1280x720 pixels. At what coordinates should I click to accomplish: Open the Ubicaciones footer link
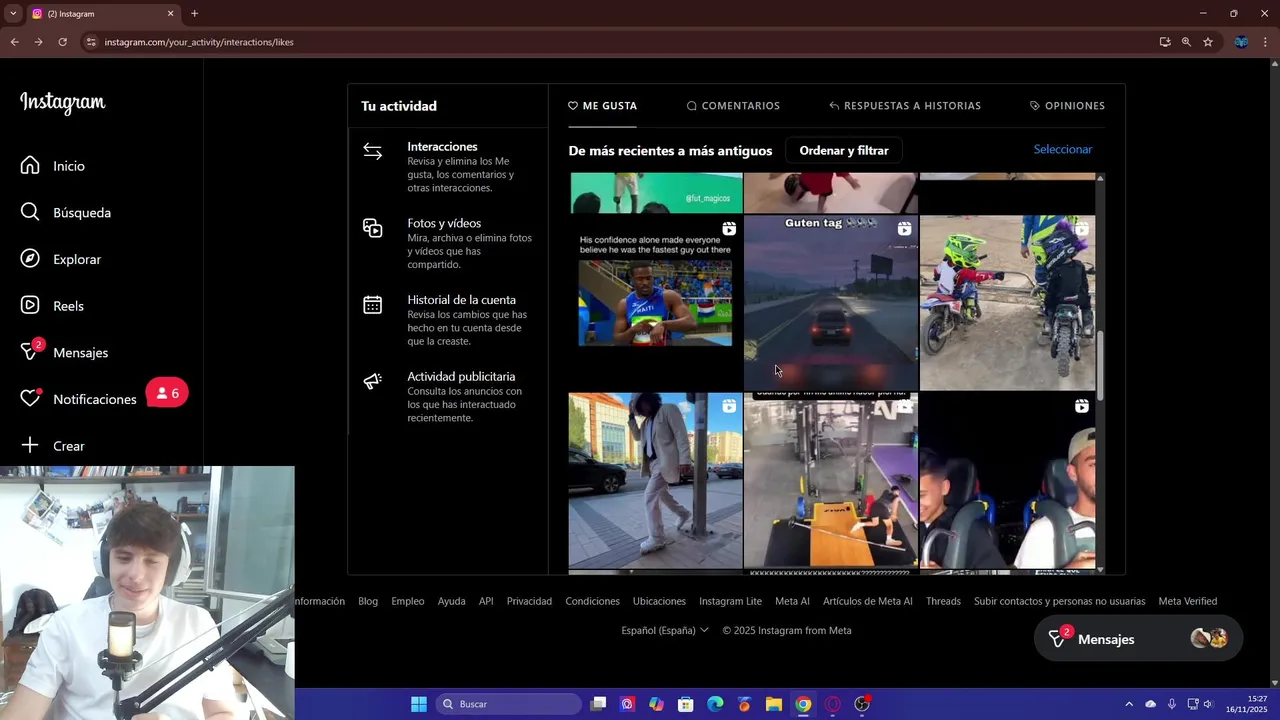(659, 601)
